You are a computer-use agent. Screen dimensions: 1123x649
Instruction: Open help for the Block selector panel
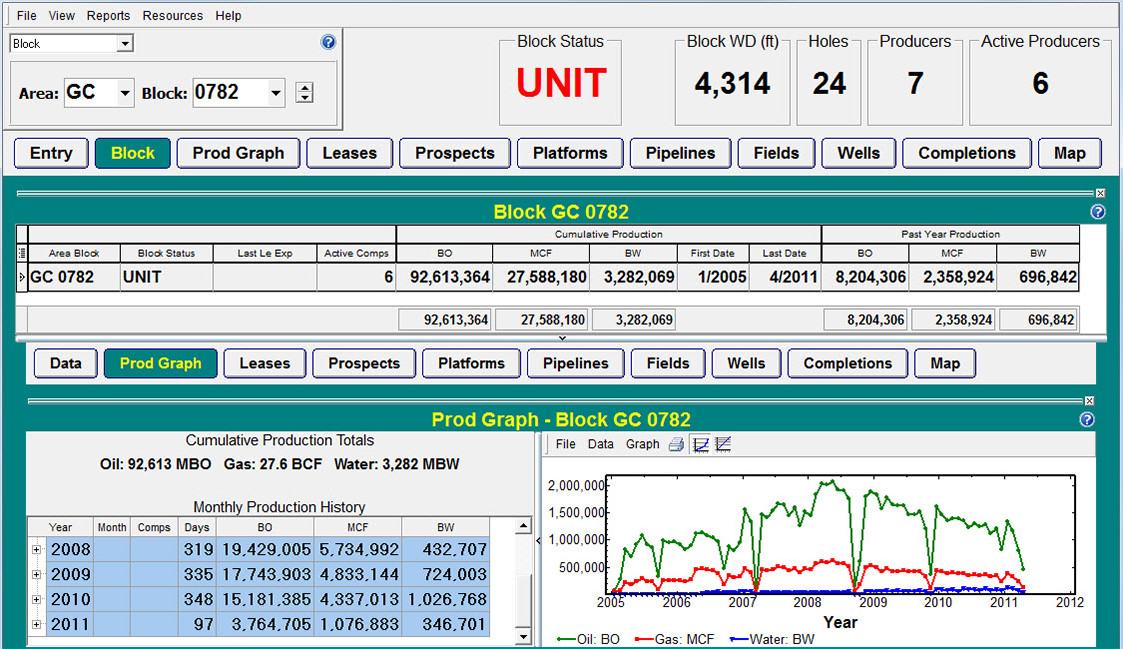(327, 42)
